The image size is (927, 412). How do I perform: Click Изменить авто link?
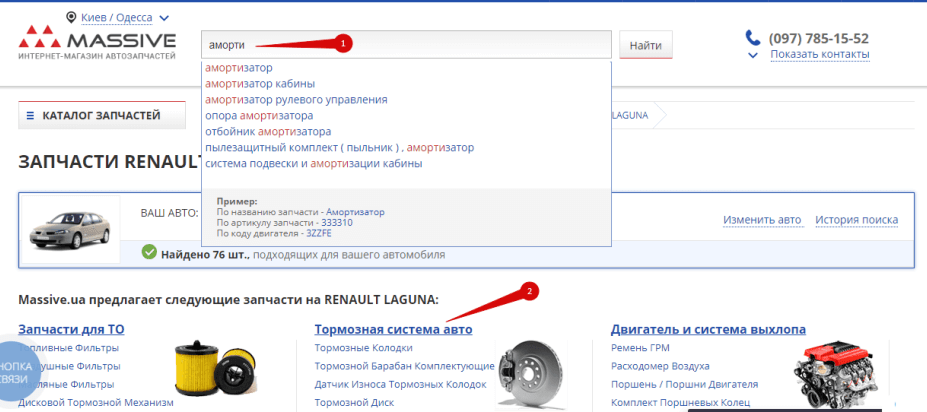coord(762,220)
